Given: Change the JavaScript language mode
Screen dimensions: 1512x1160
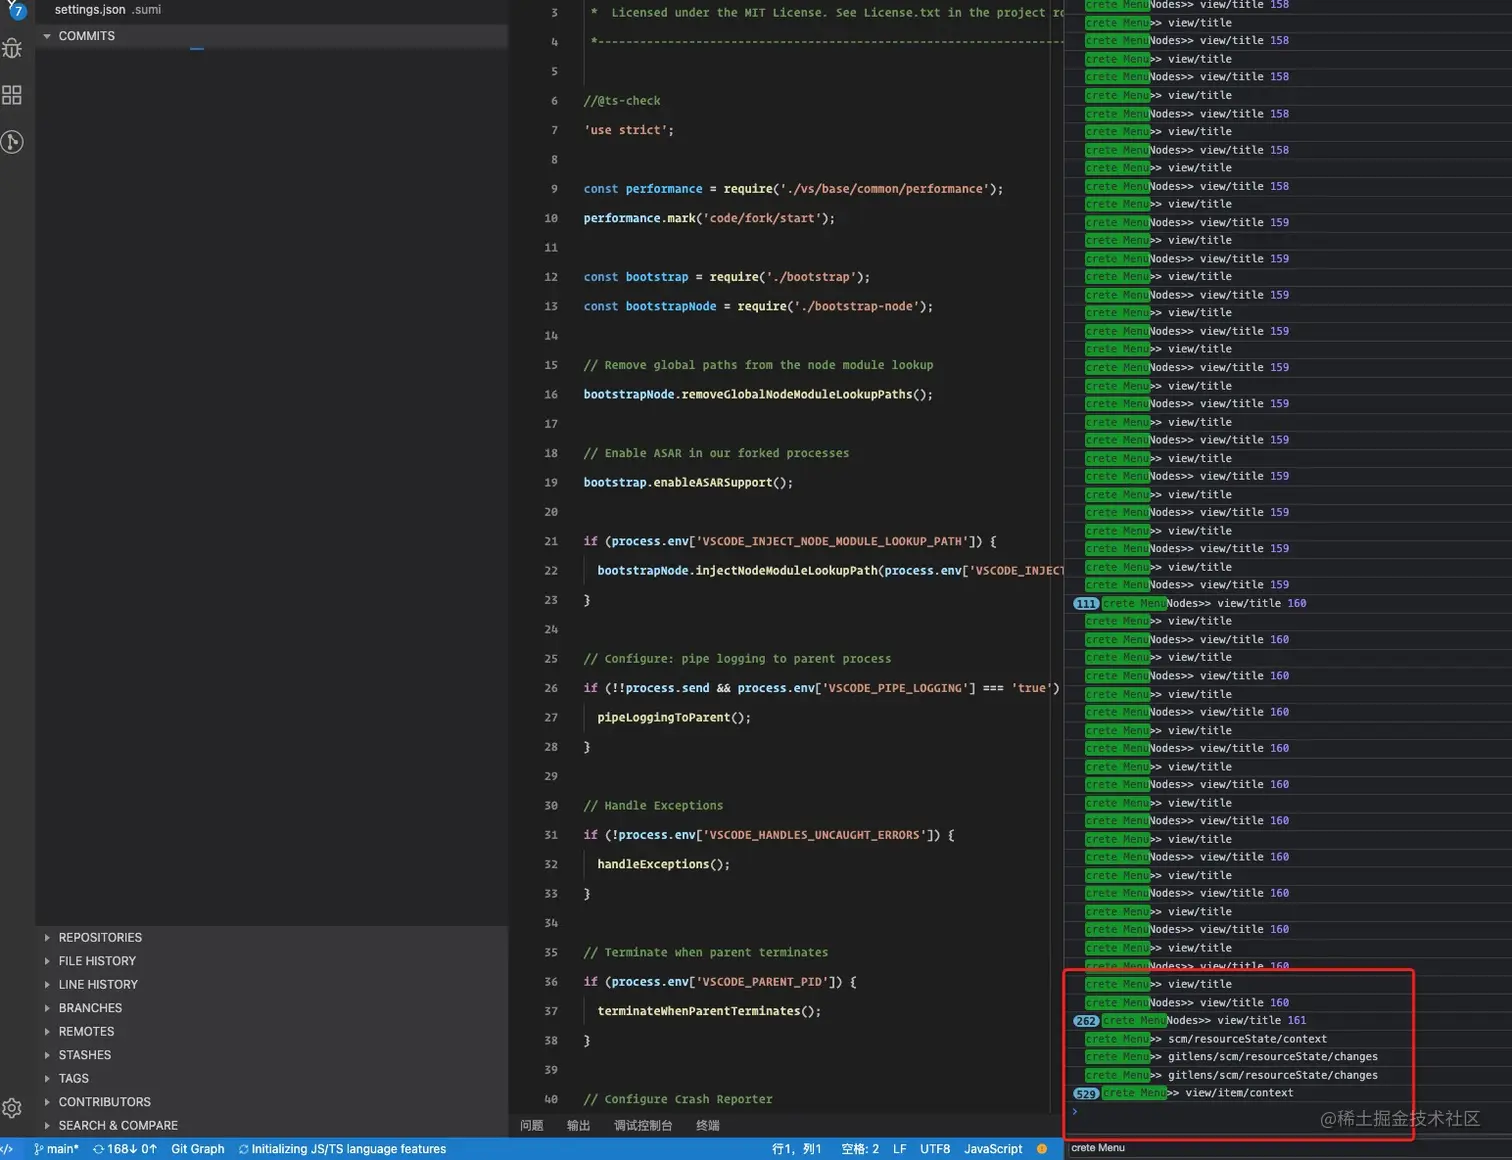Looking at the screenshot, I should point(993,1149).
